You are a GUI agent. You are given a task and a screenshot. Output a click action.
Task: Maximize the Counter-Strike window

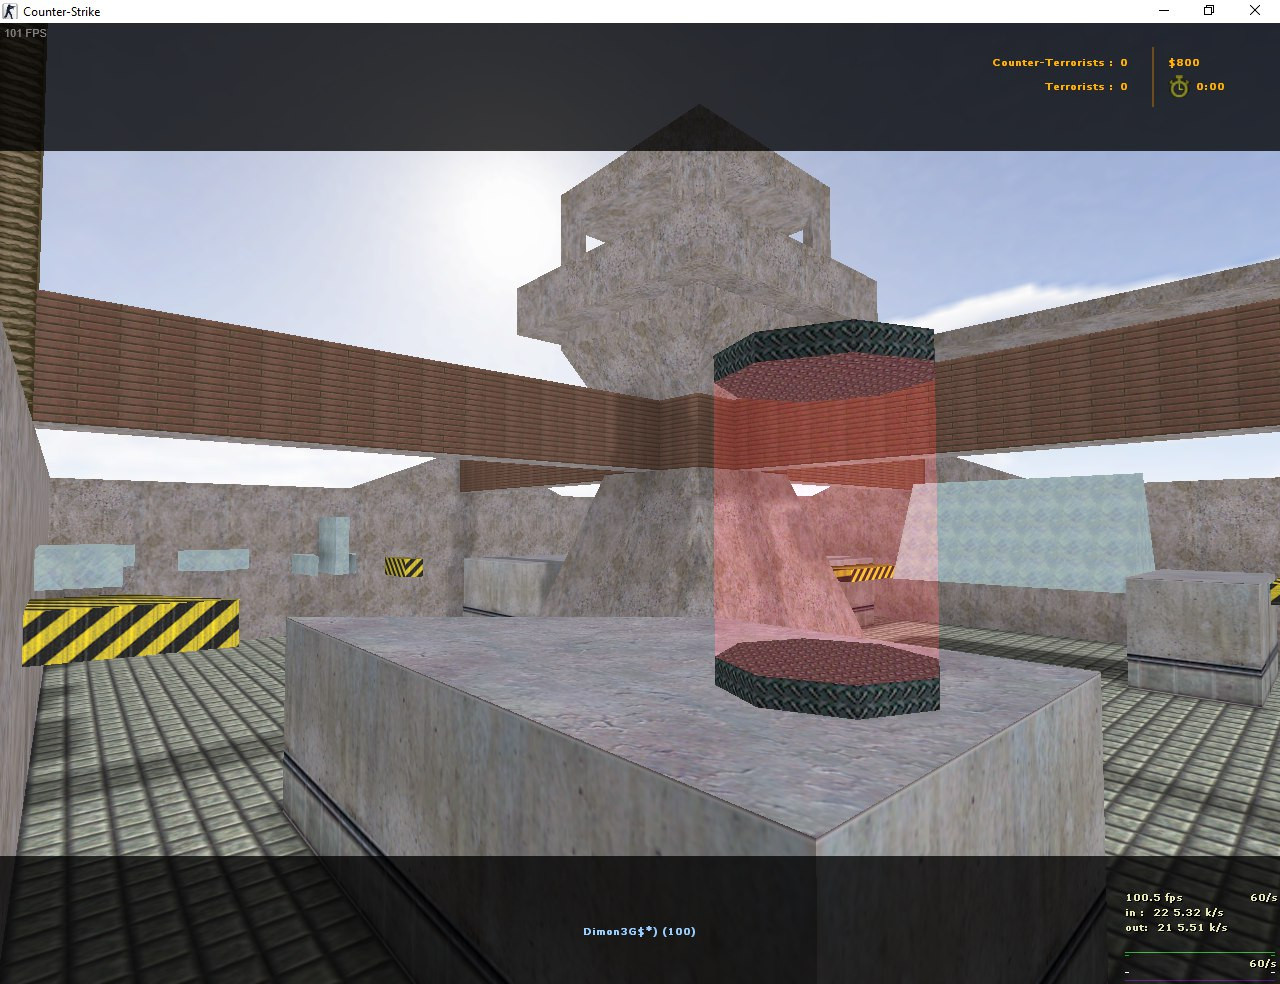[1209, 11]
